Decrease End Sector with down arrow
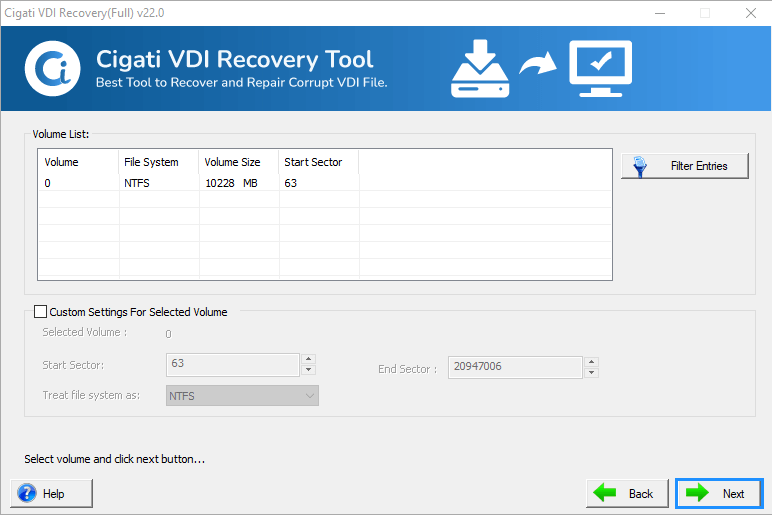 click(x=591, y=373)
